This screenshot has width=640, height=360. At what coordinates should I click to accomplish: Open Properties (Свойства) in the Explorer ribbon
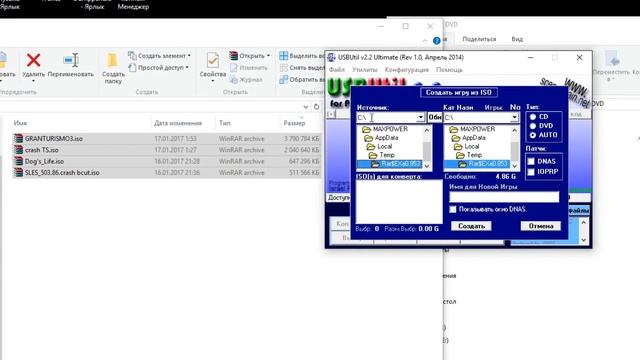pyautogui.click(x=212, y=60)
